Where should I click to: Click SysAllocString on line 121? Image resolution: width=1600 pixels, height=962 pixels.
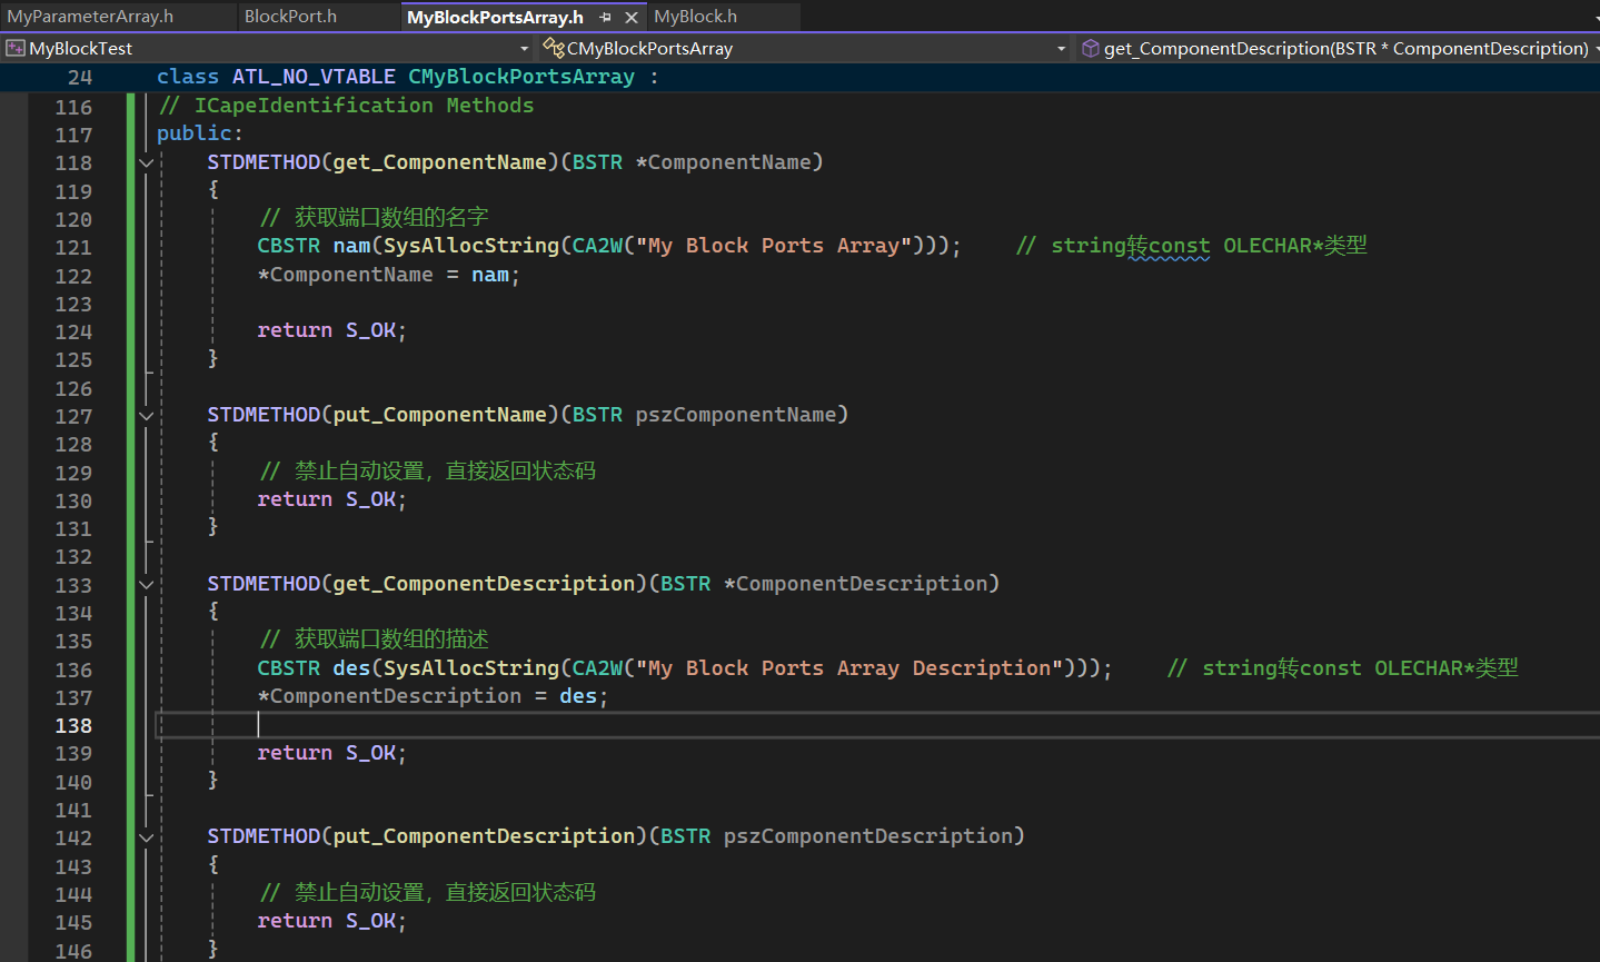pos(471,246)
